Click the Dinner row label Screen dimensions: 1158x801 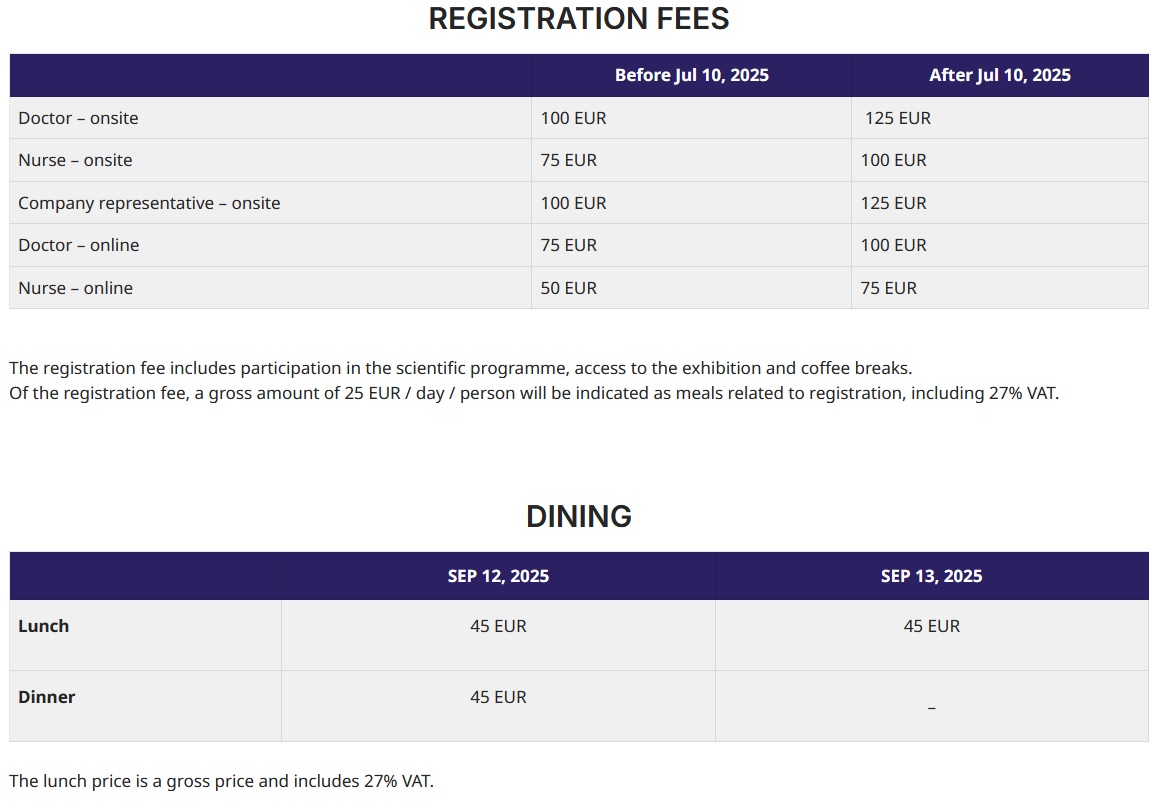coord(47,697)
